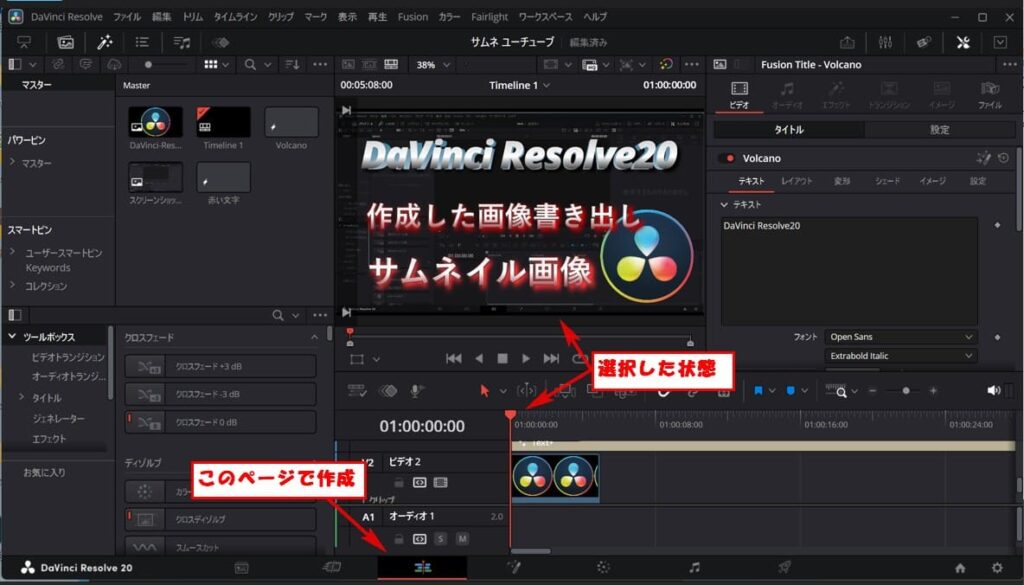Open the Fusion page icon
Image resolution: width=1024 pixels, height=585 pixels.
coord(514,567)
